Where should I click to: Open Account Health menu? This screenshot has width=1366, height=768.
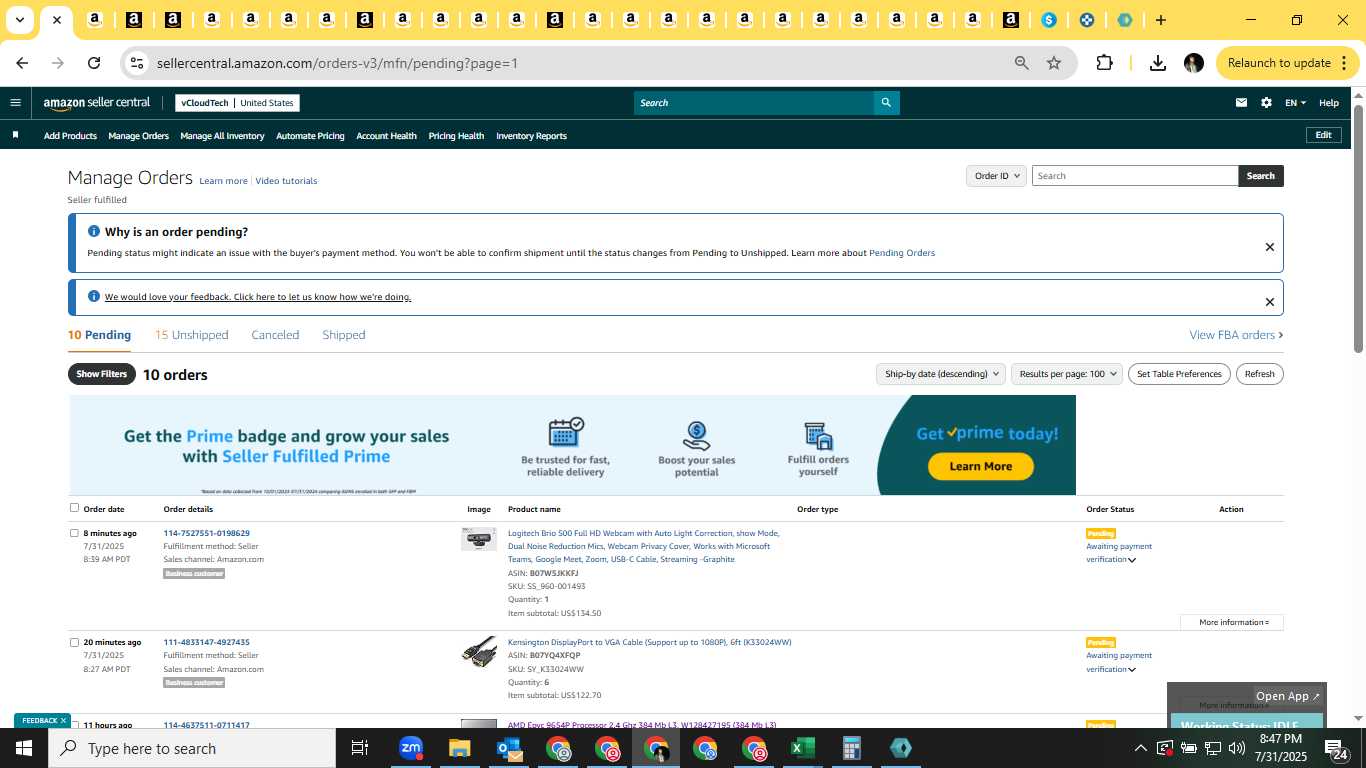(x=386, y=136)
